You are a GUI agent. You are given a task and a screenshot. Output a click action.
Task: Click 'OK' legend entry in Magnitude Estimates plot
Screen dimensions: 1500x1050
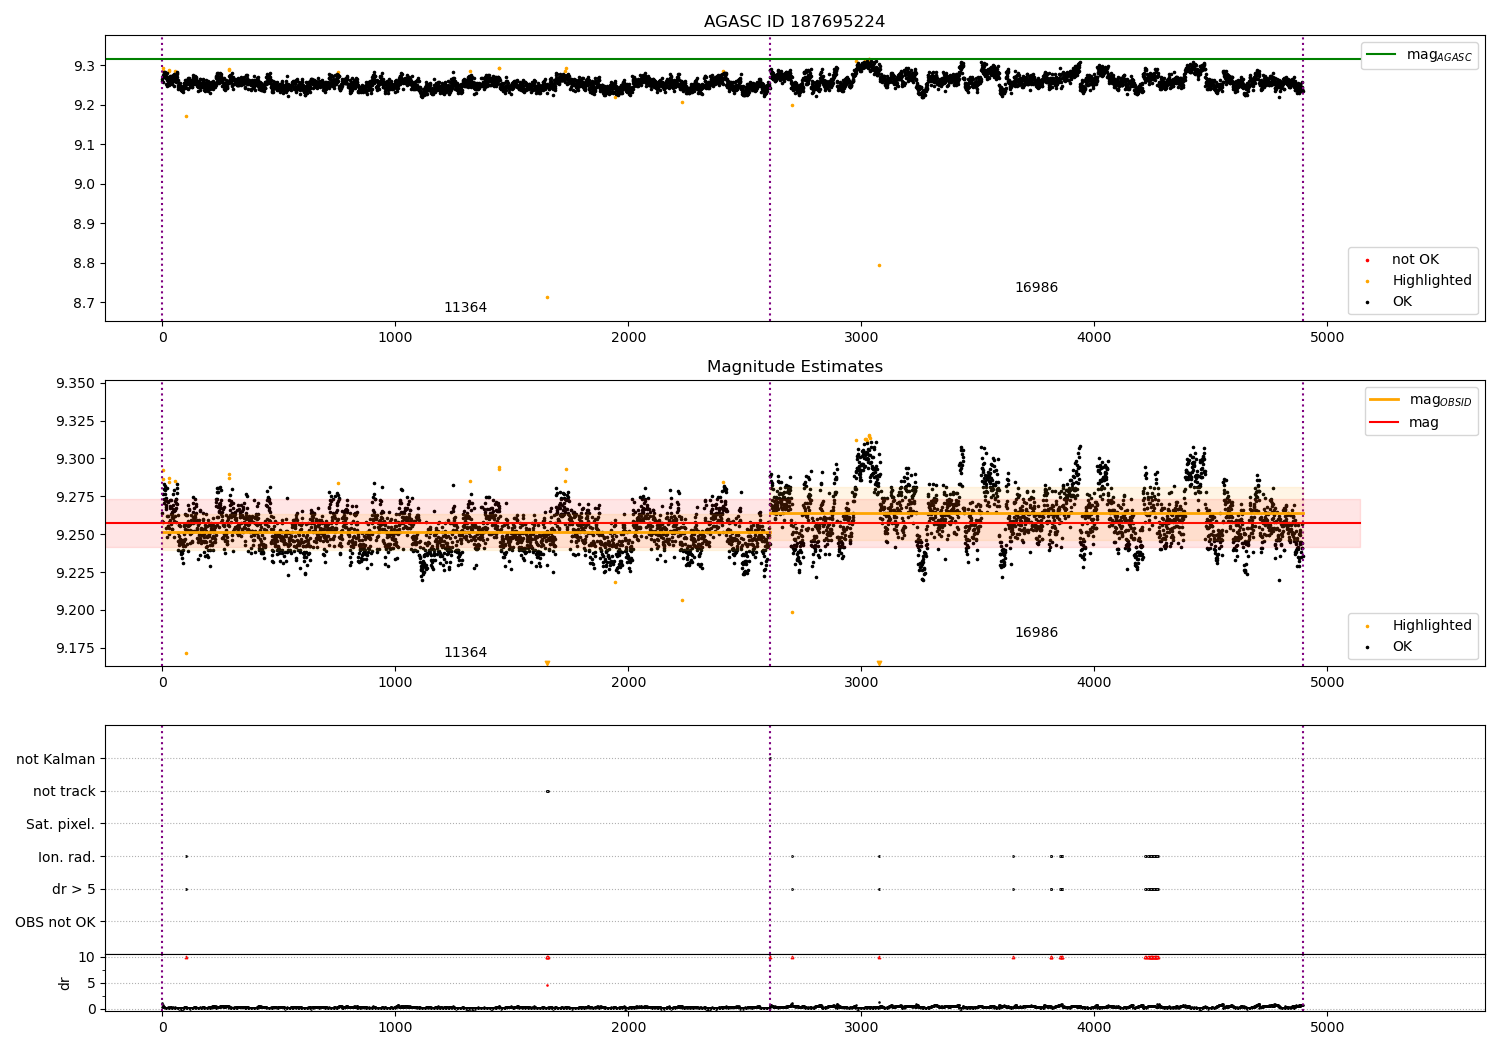(x=1402, y=647)
